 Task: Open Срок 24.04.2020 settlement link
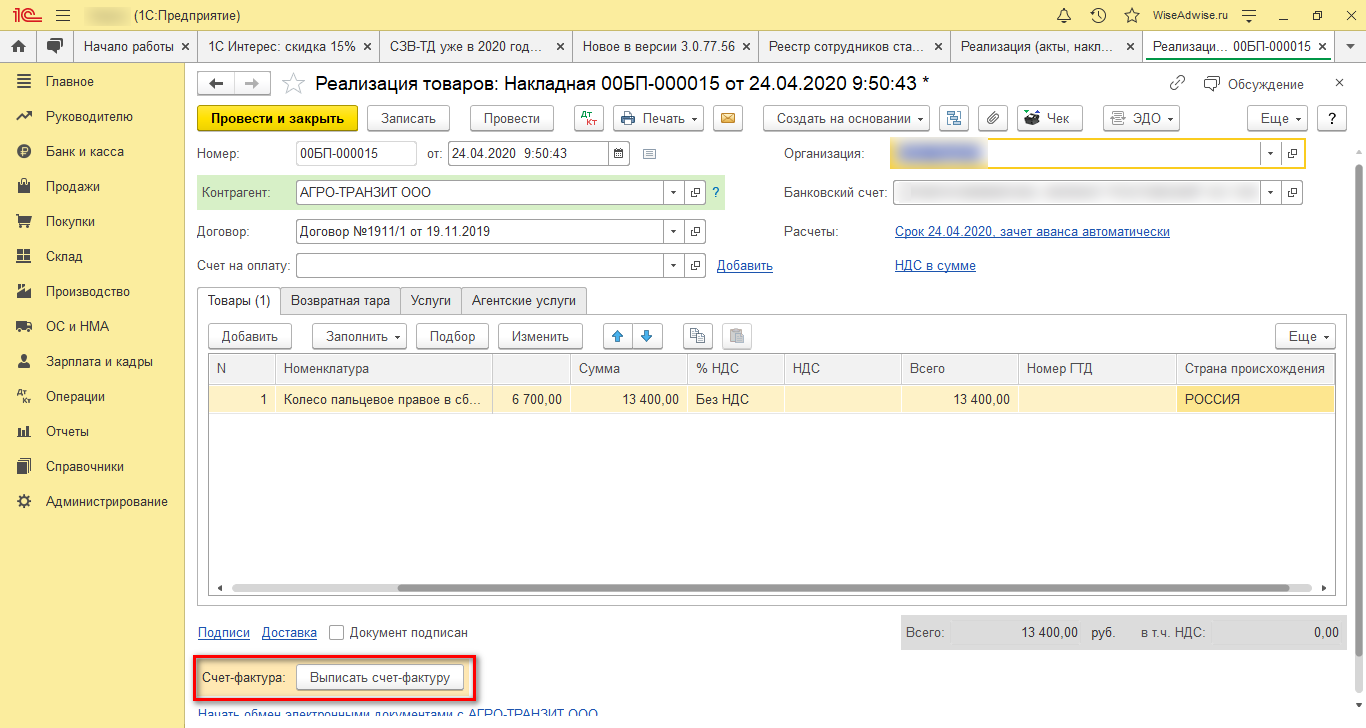1032,231
